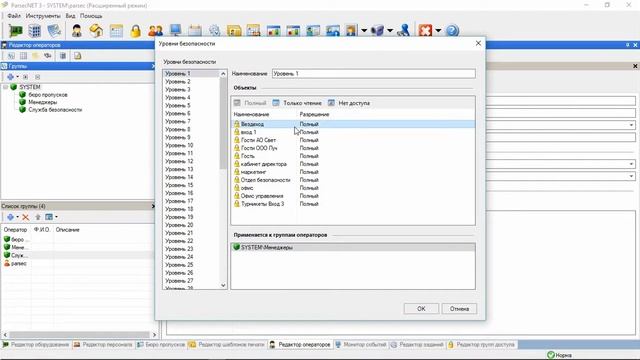Select Менеджеры in the groups tree
The height and width of the screenshot is (360, 640).
43,102
